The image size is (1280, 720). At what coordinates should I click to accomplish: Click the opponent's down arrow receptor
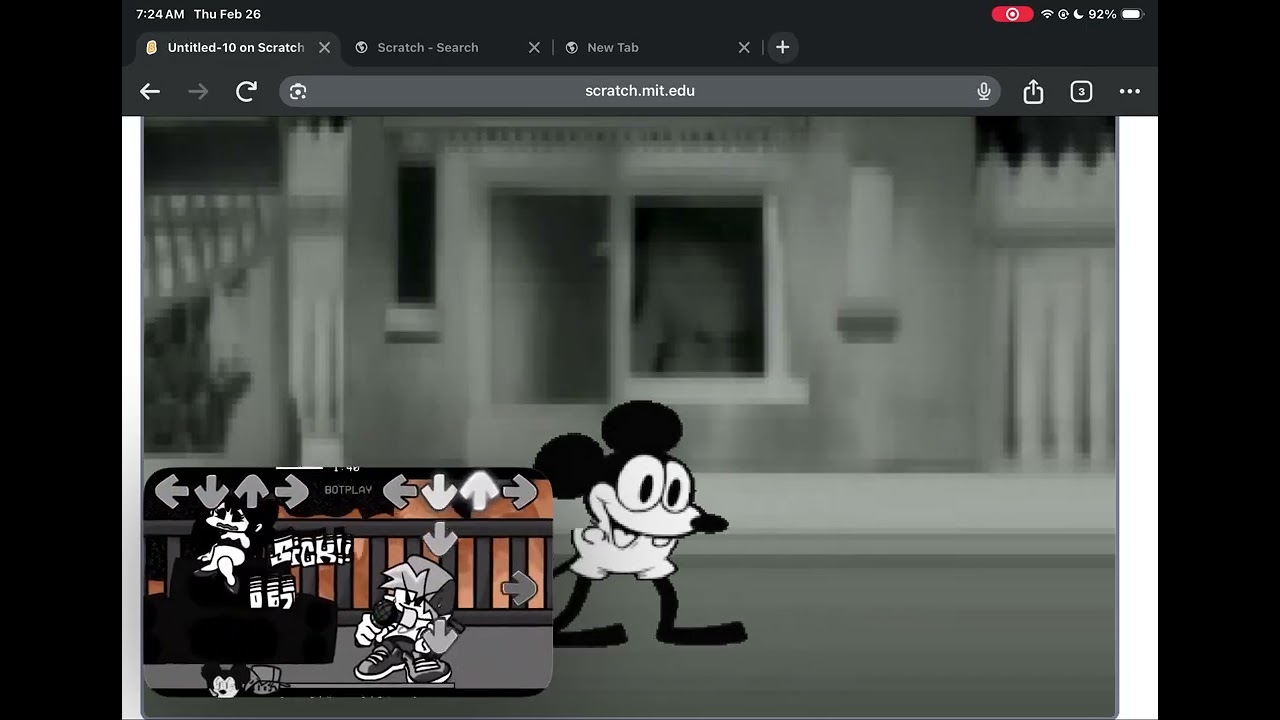[x=211, y=492]
